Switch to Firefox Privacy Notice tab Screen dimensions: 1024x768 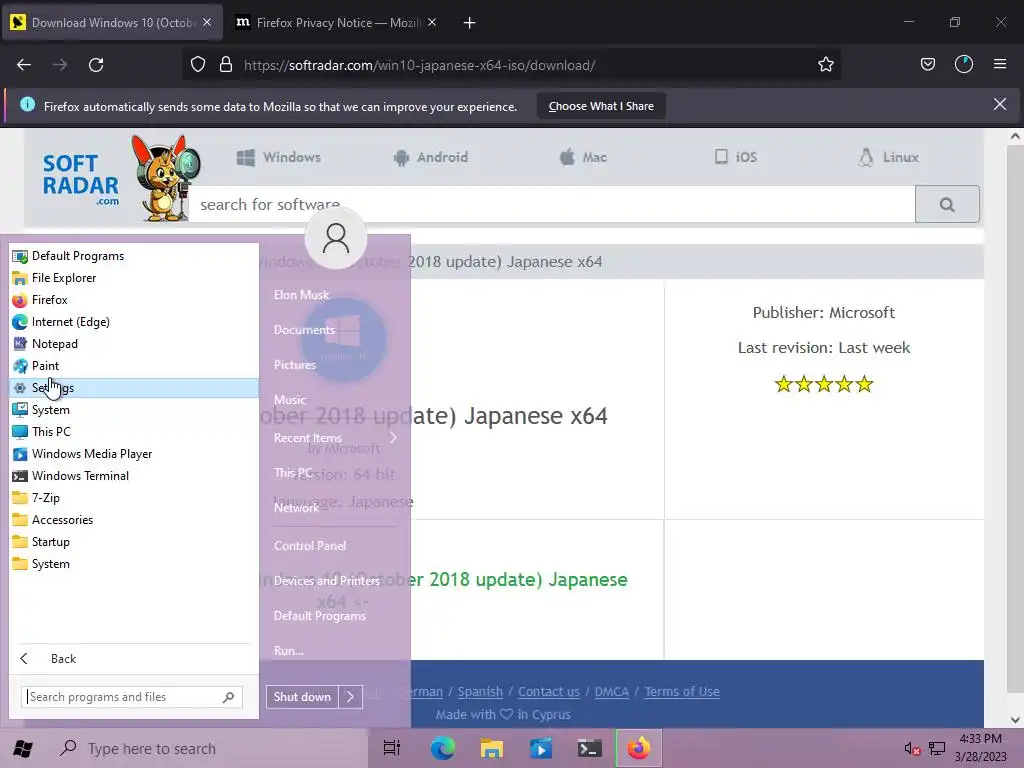pos(336,23)
